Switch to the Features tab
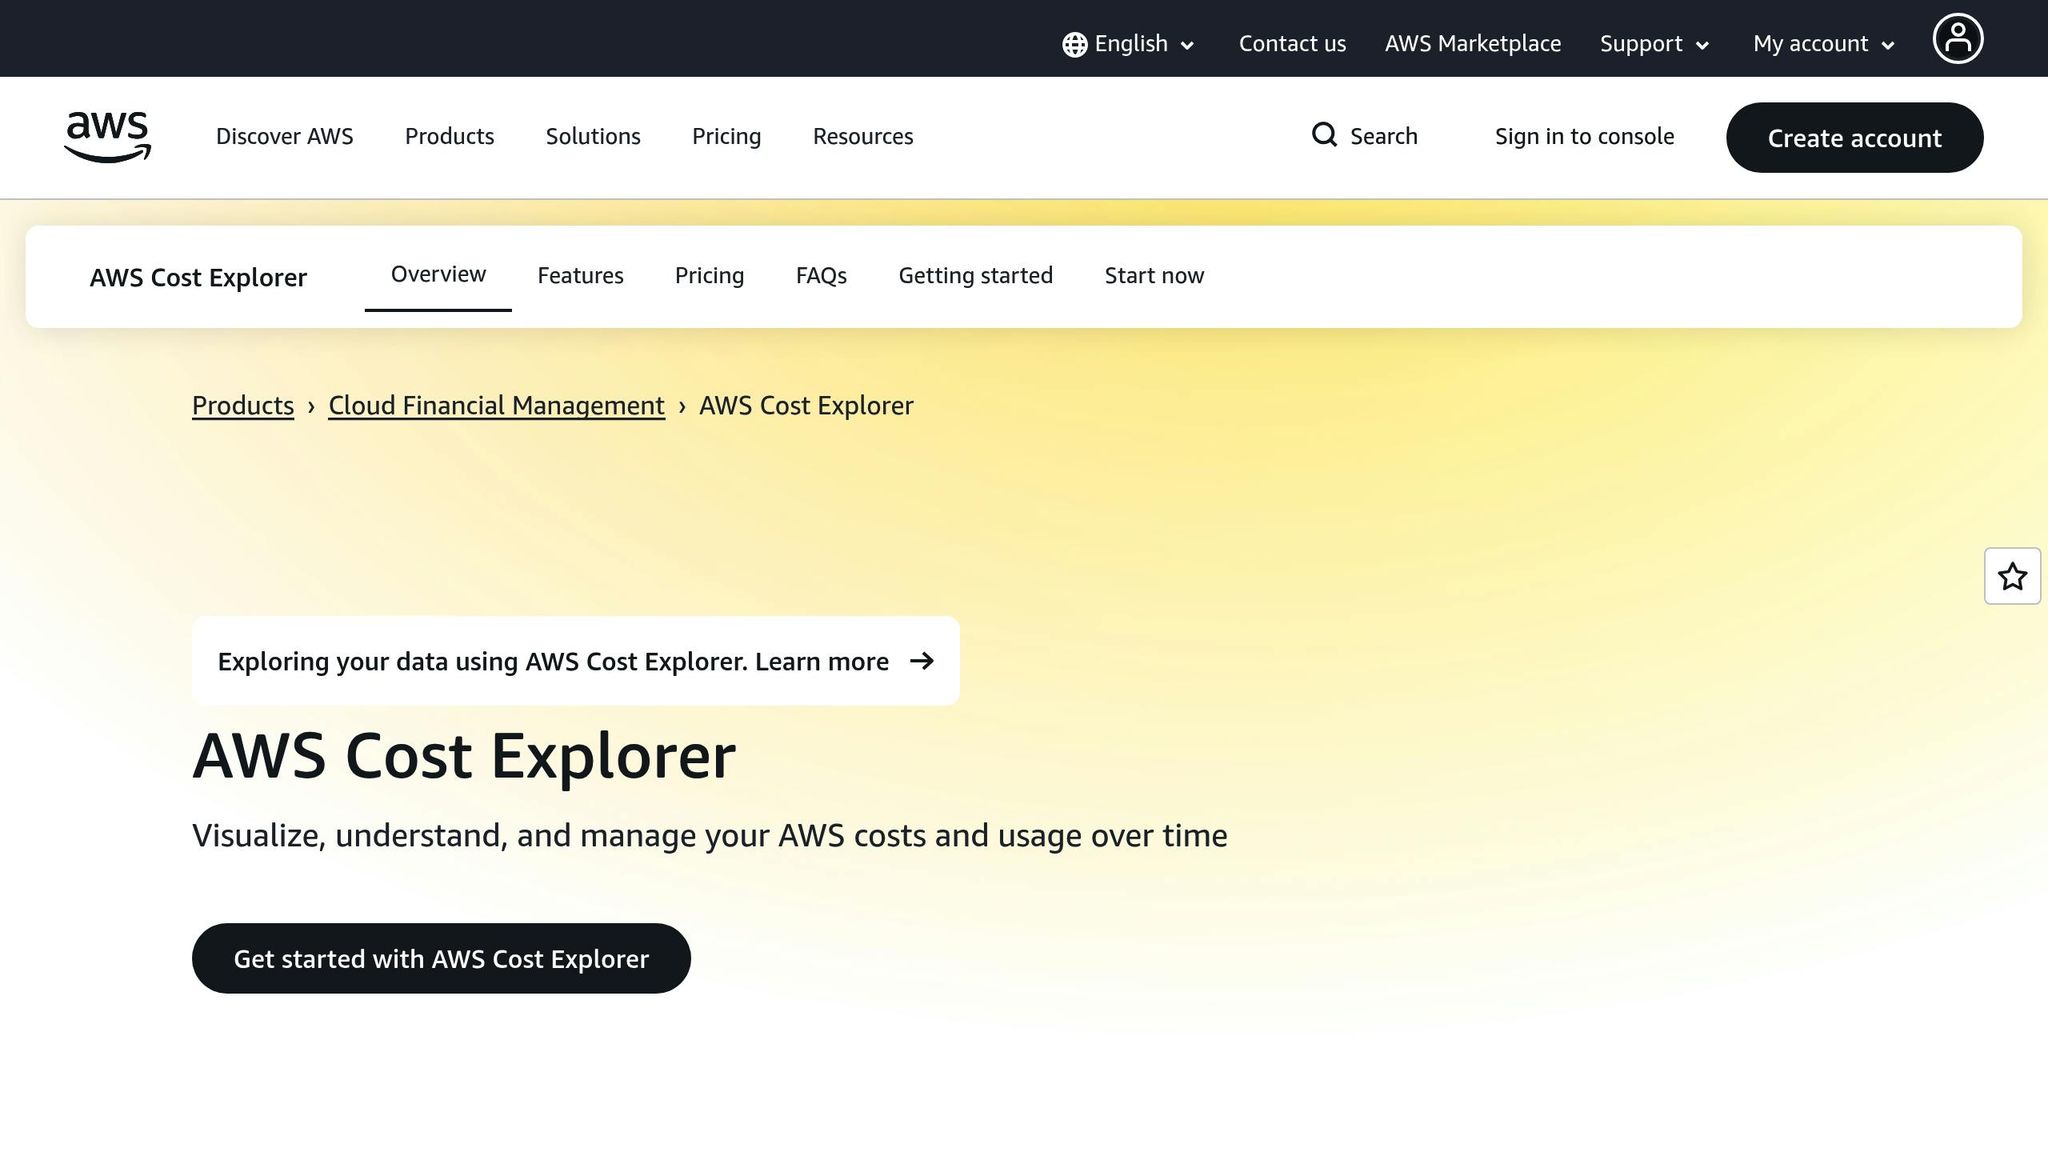Image resolution: width=2048 pixels, height=1152 pixels. tap(580, 275)
